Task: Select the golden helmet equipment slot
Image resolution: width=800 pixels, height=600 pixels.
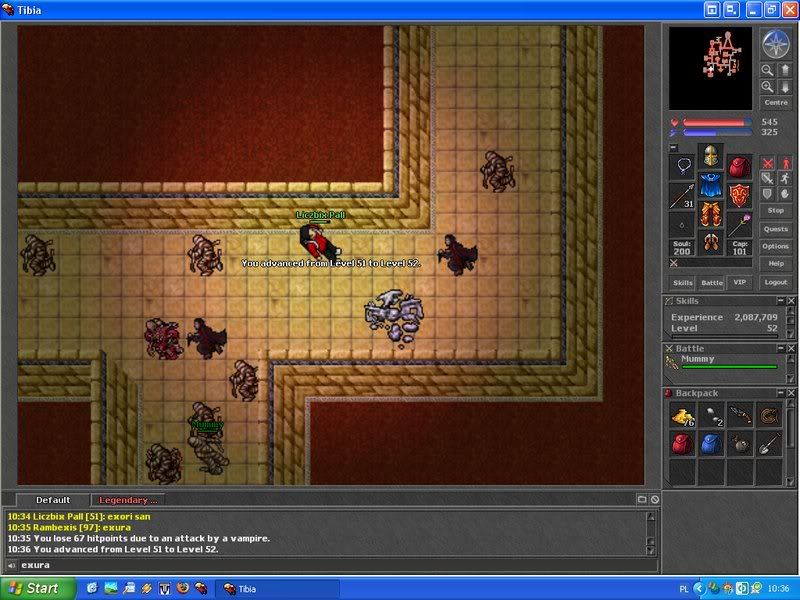Action: tap(711, 156)
